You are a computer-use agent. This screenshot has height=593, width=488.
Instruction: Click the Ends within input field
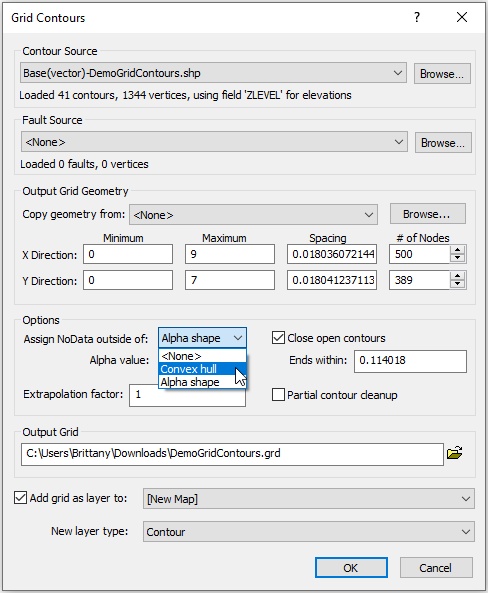[x=410, y=361]
